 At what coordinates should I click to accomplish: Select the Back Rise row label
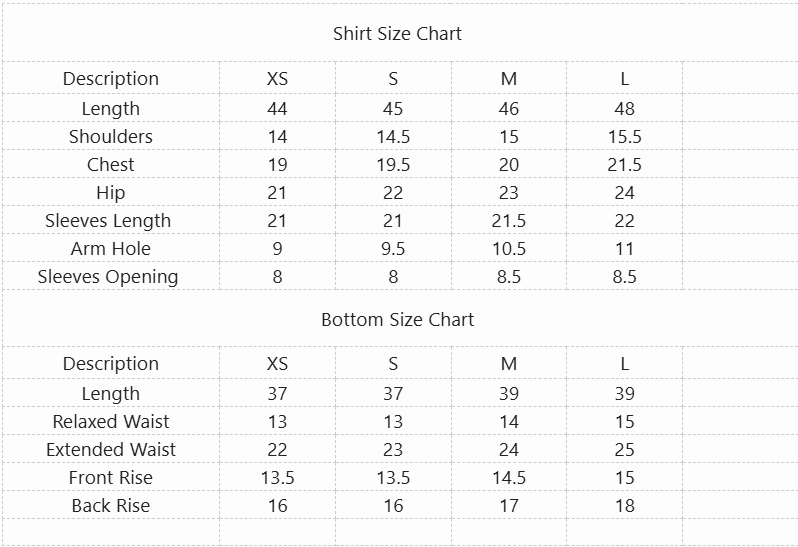[111, 506]
